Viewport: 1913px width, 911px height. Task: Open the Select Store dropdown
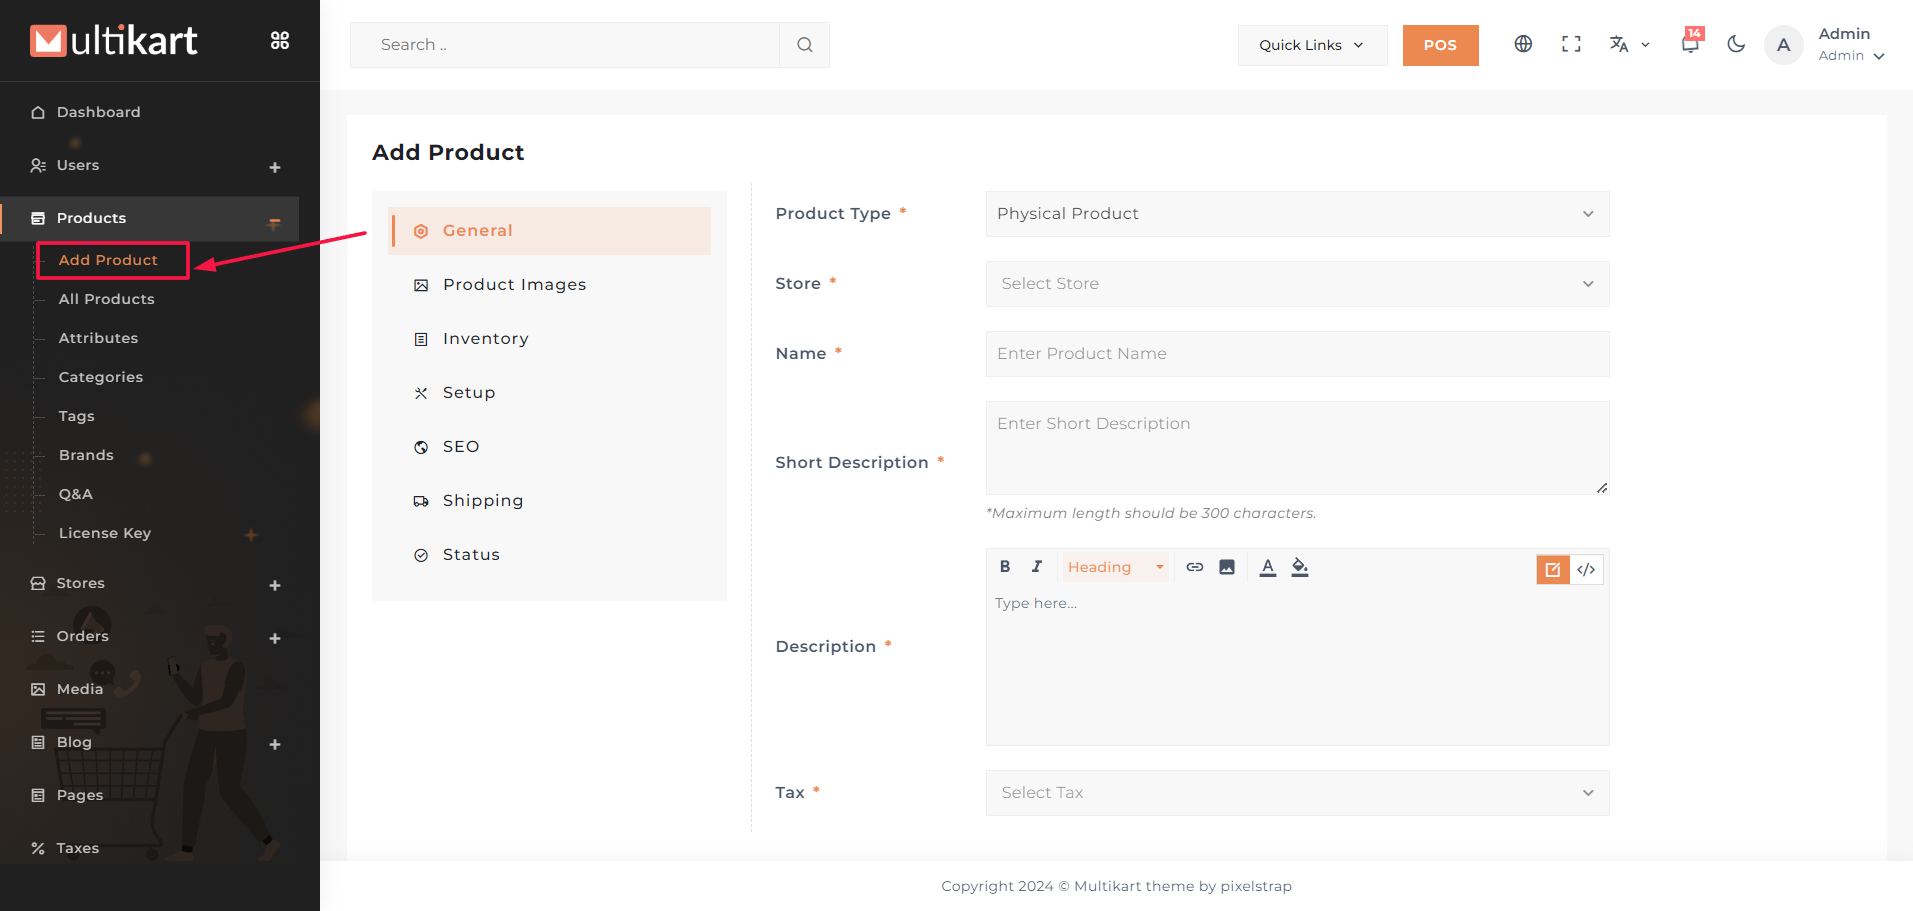point(1297,284)
